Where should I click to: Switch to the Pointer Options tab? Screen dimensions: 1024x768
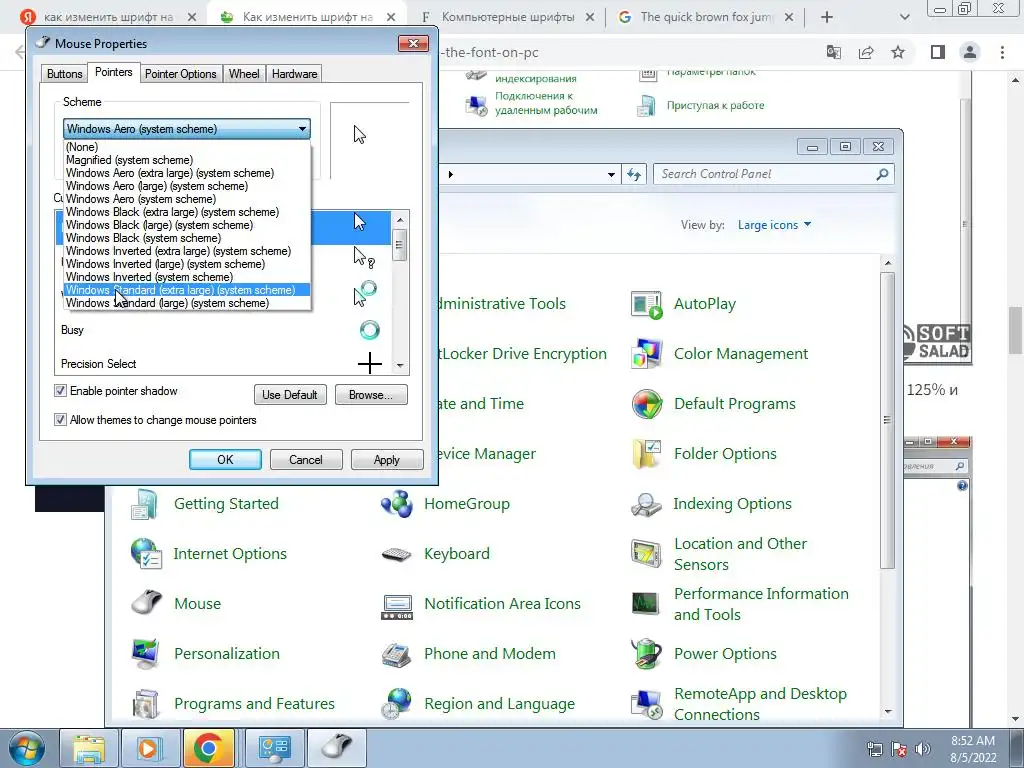point(180,74)
